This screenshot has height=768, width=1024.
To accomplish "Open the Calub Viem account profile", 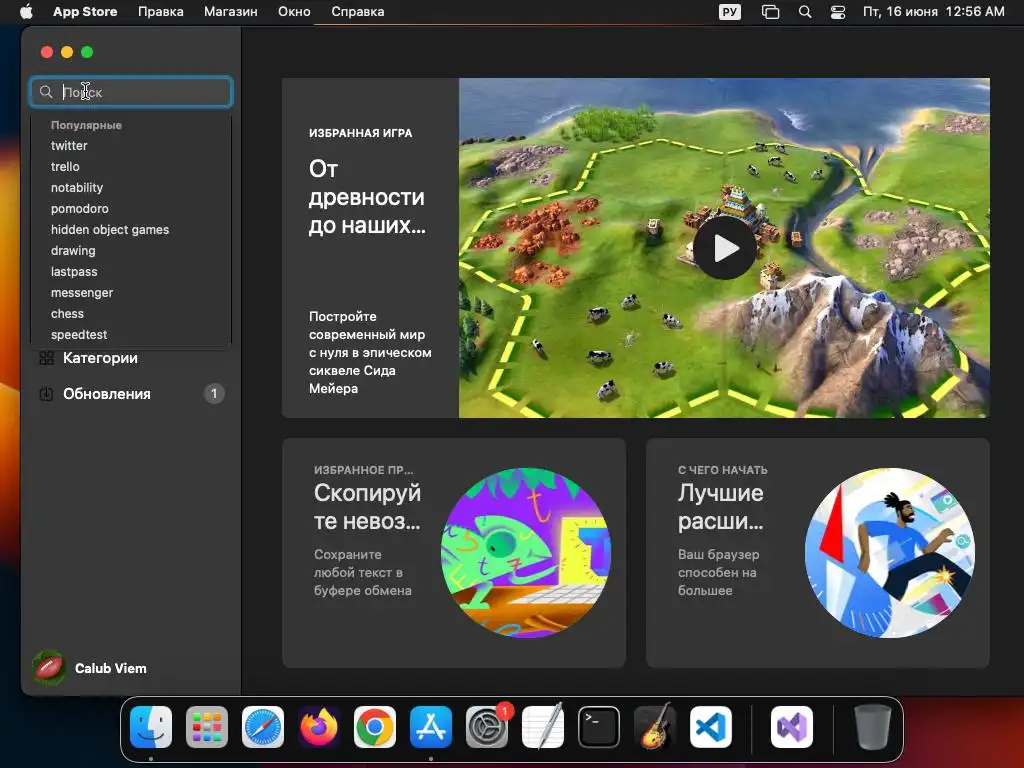I will pyautogui.click(x=90, y=668).
